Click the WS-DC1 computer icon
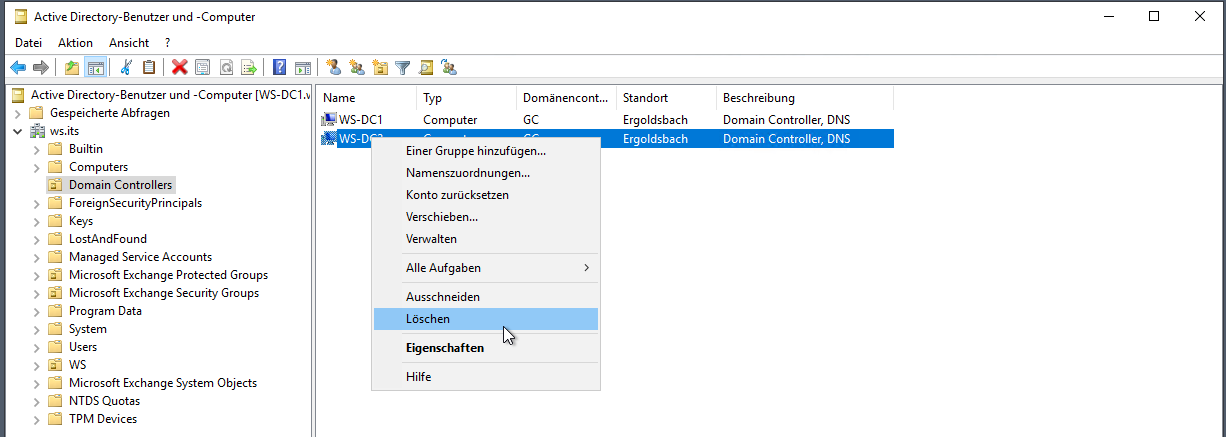This screenshot has width=1226, height=437. 329,120
